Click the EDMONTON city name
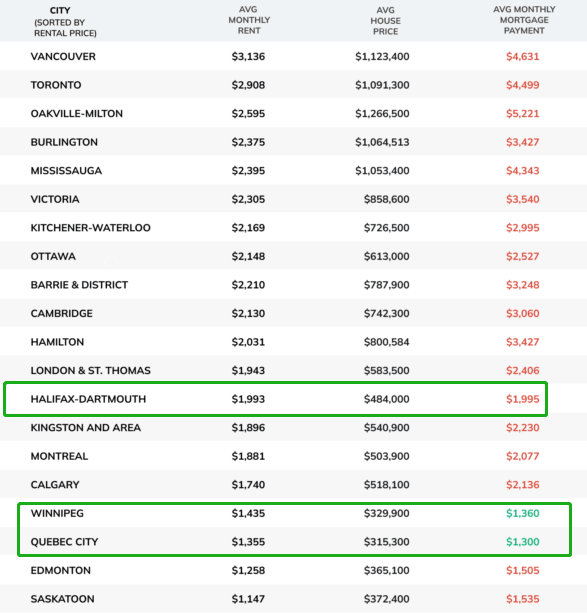 click(x=61, y=571)
